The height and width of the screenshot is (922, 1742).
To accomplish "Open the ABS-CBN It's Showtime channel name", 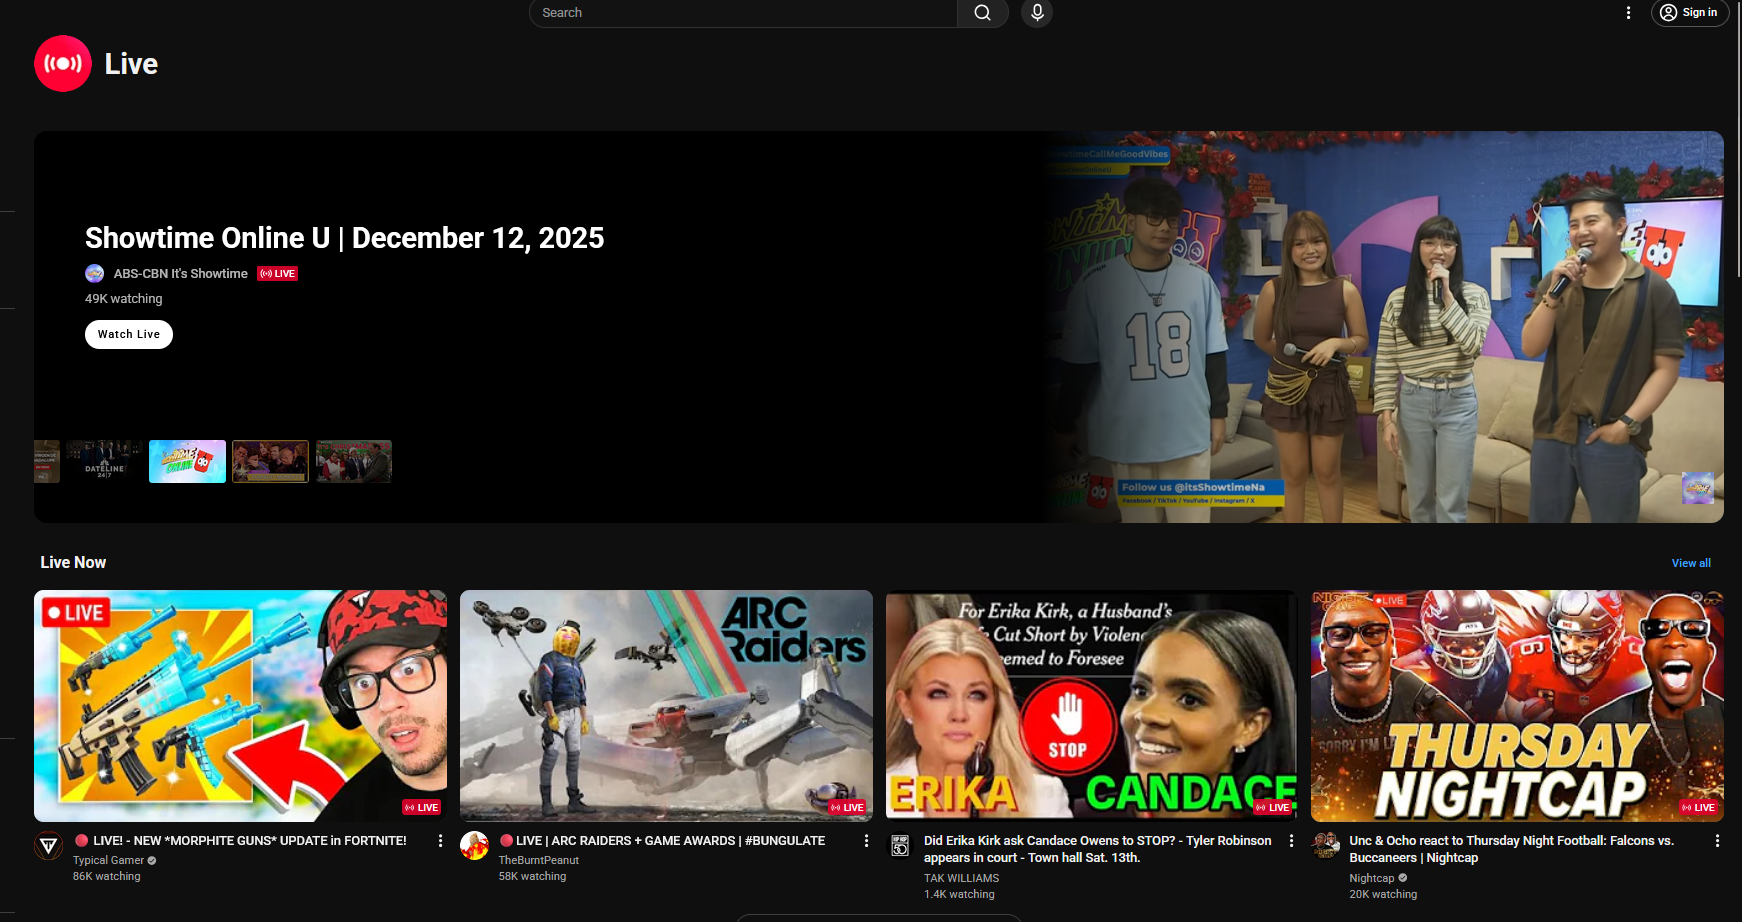I will point(181,274).
